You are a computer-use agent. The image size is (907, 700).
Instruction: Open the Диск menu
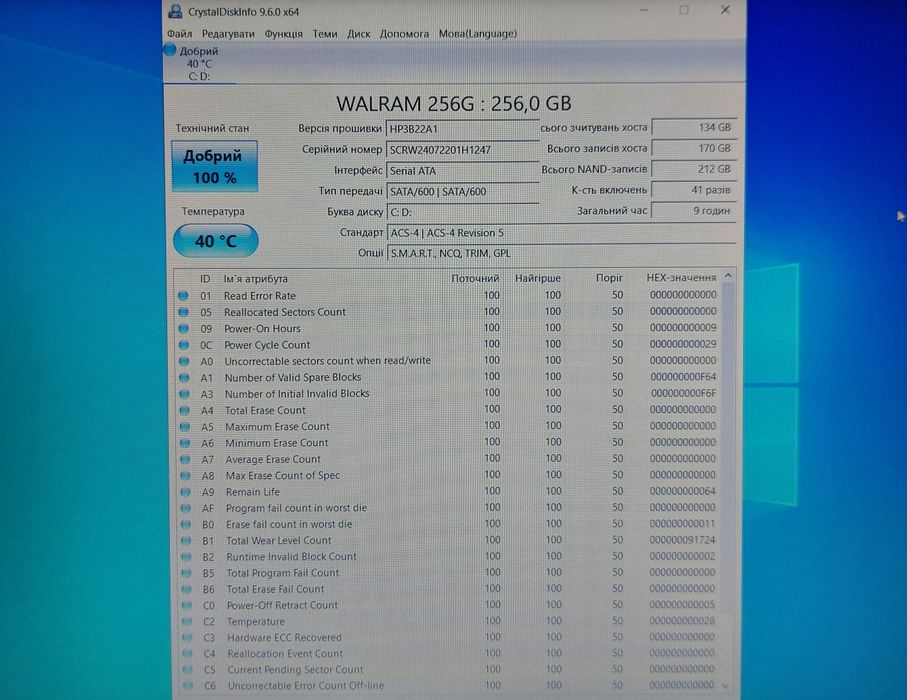[359, 34]
